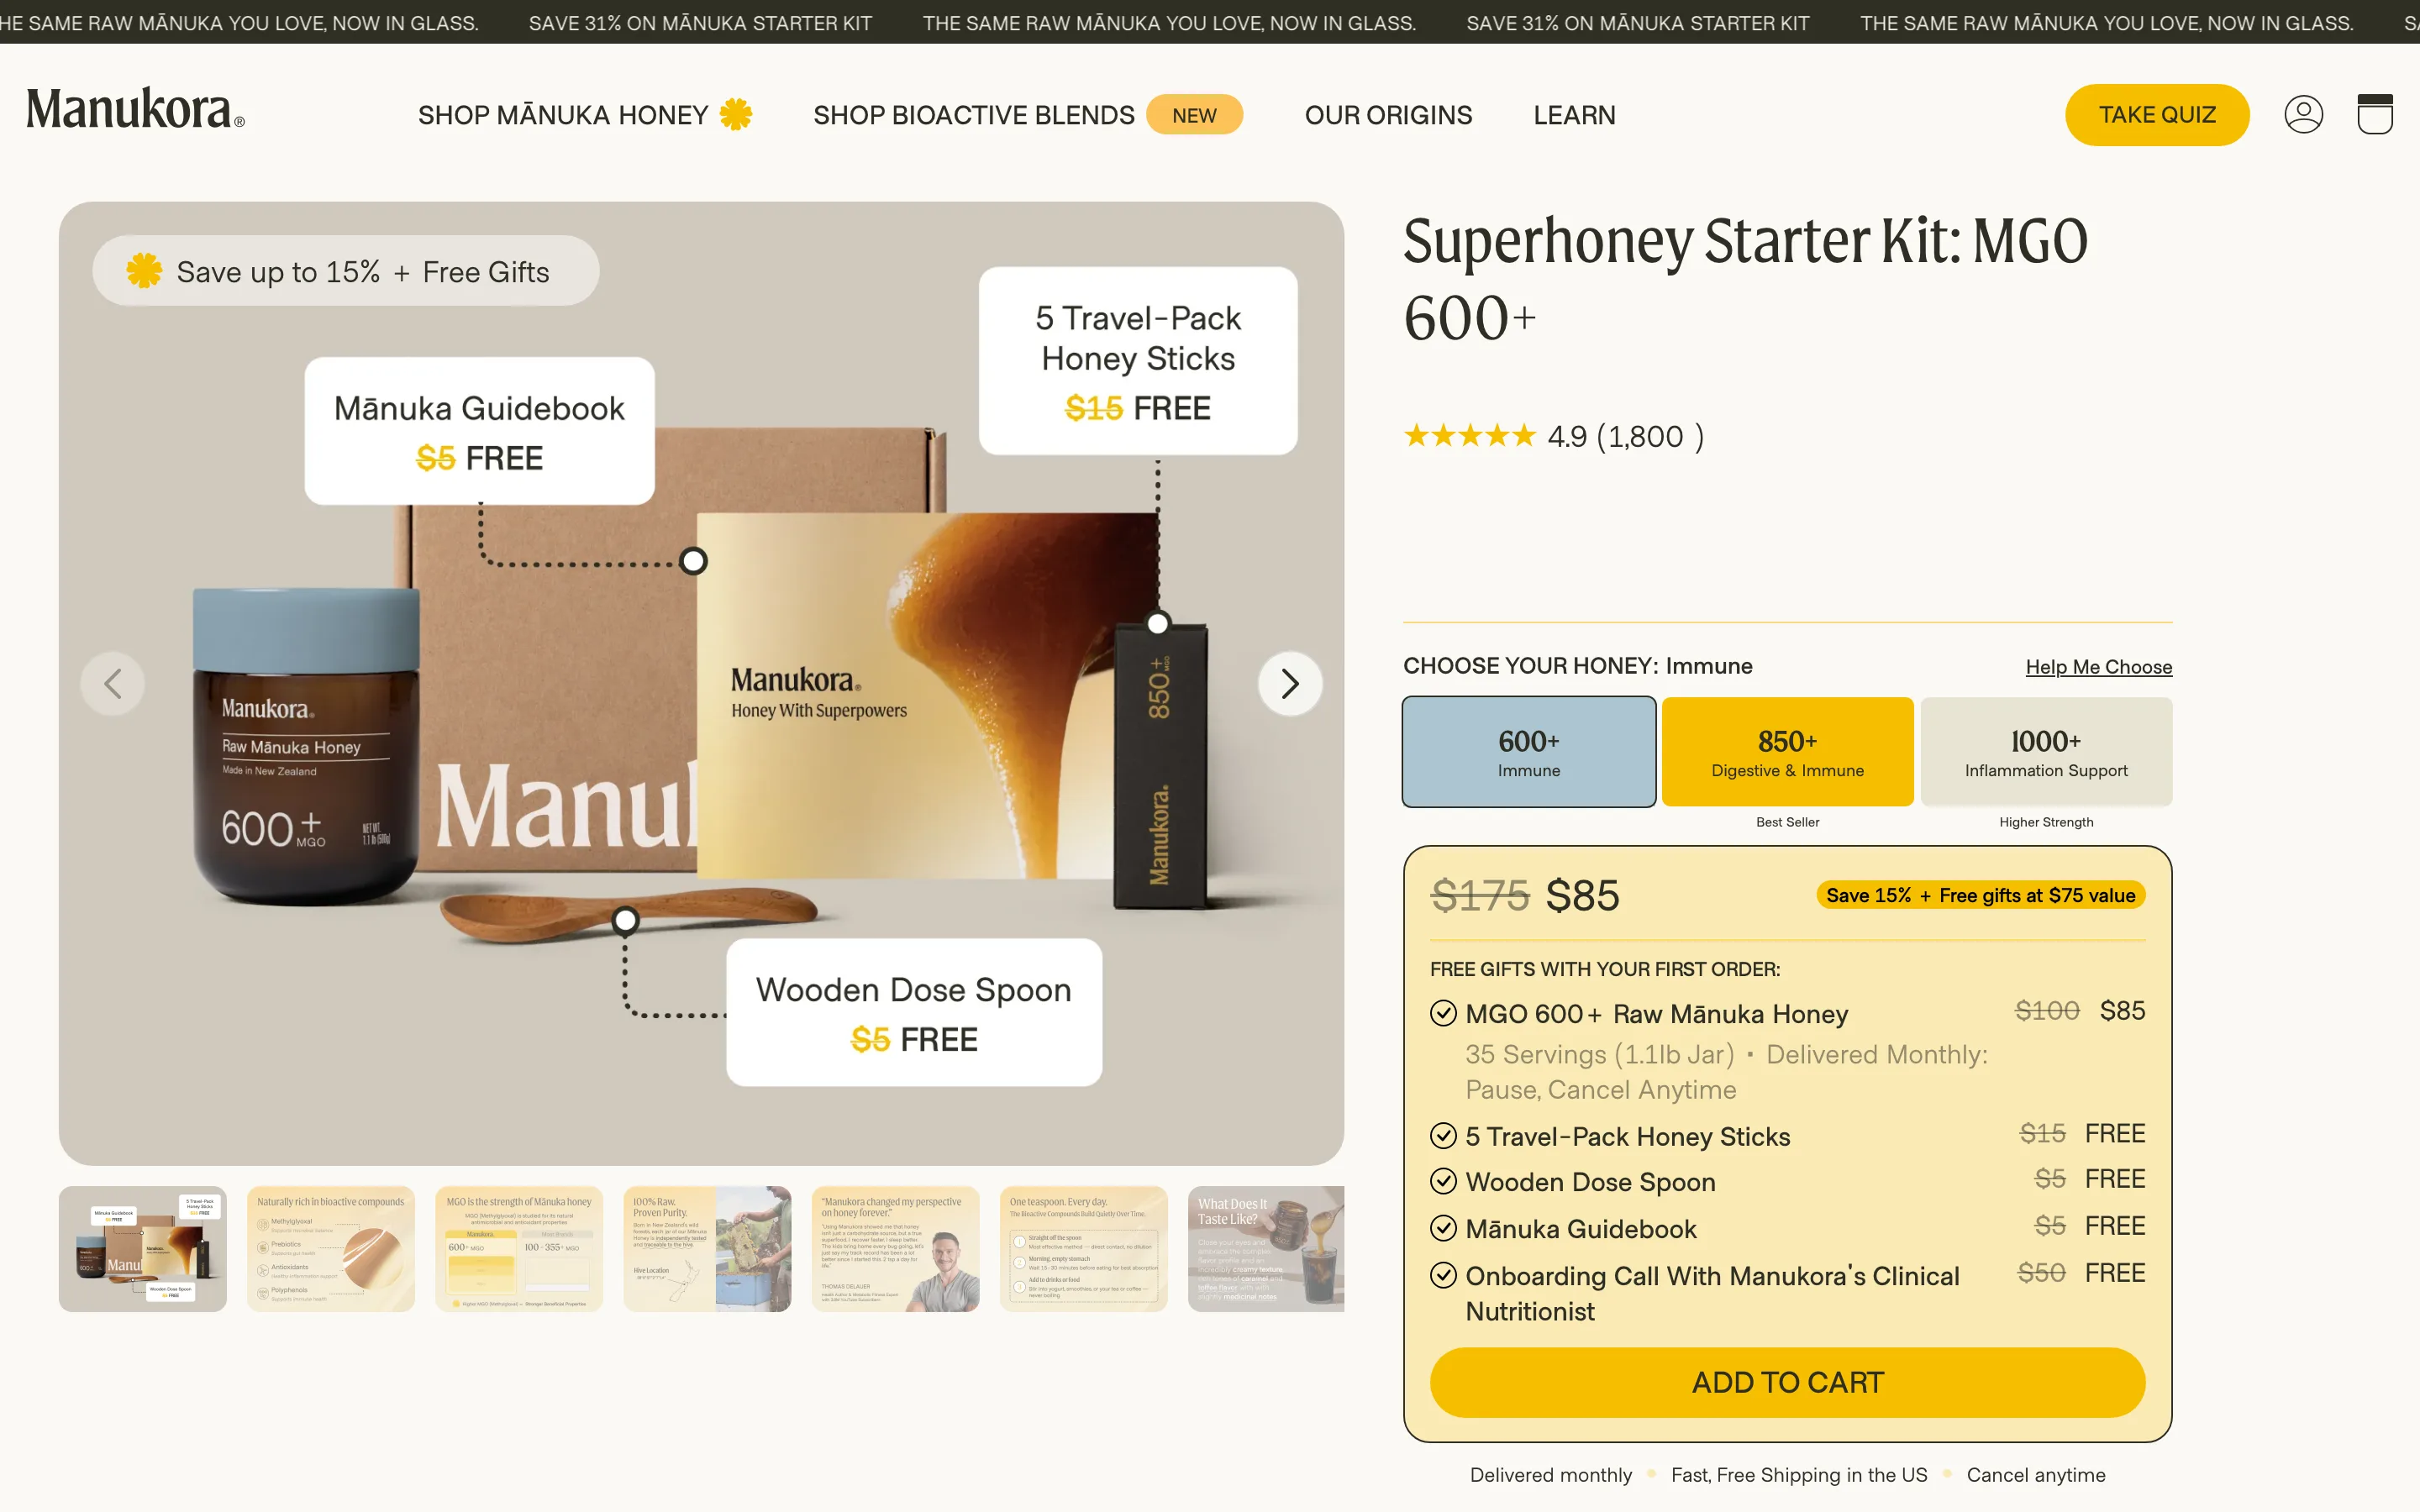Open the Help Me Choose link

[2098, 667]
